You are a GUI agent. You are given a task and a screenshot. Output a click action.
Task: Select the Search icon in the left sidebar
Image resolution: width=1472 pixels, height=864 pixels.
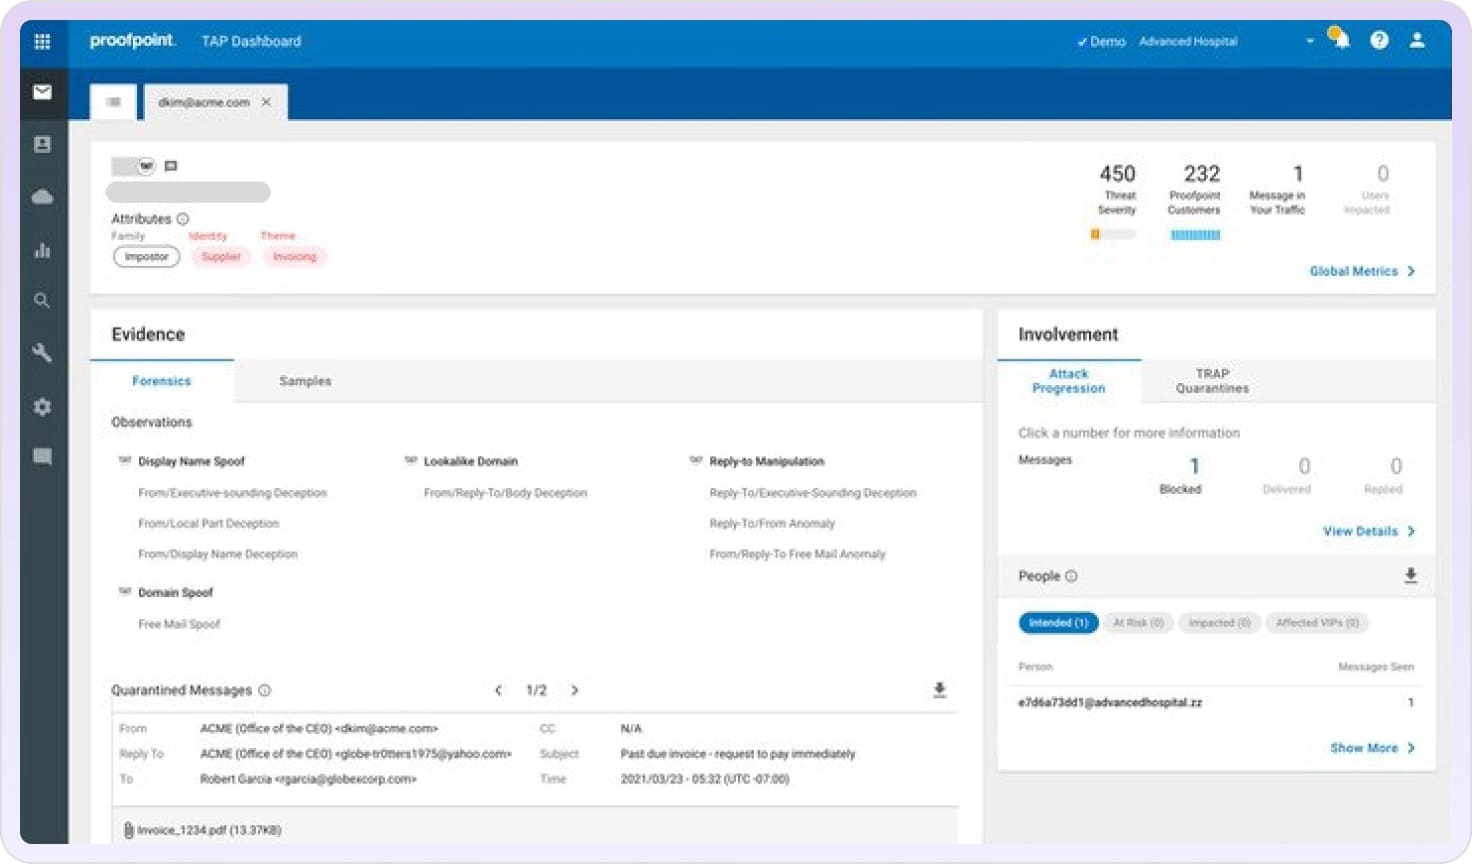pyautogui.click(x=42, y=300)
